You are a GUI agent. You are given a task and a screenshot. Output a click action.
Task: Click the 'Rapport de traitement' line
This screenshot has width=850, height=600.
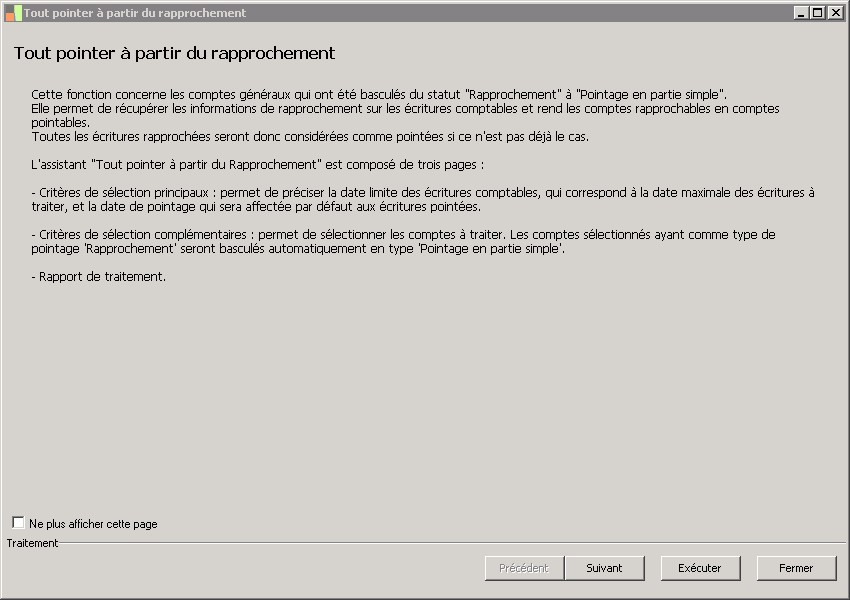click(x=99, y=276)
